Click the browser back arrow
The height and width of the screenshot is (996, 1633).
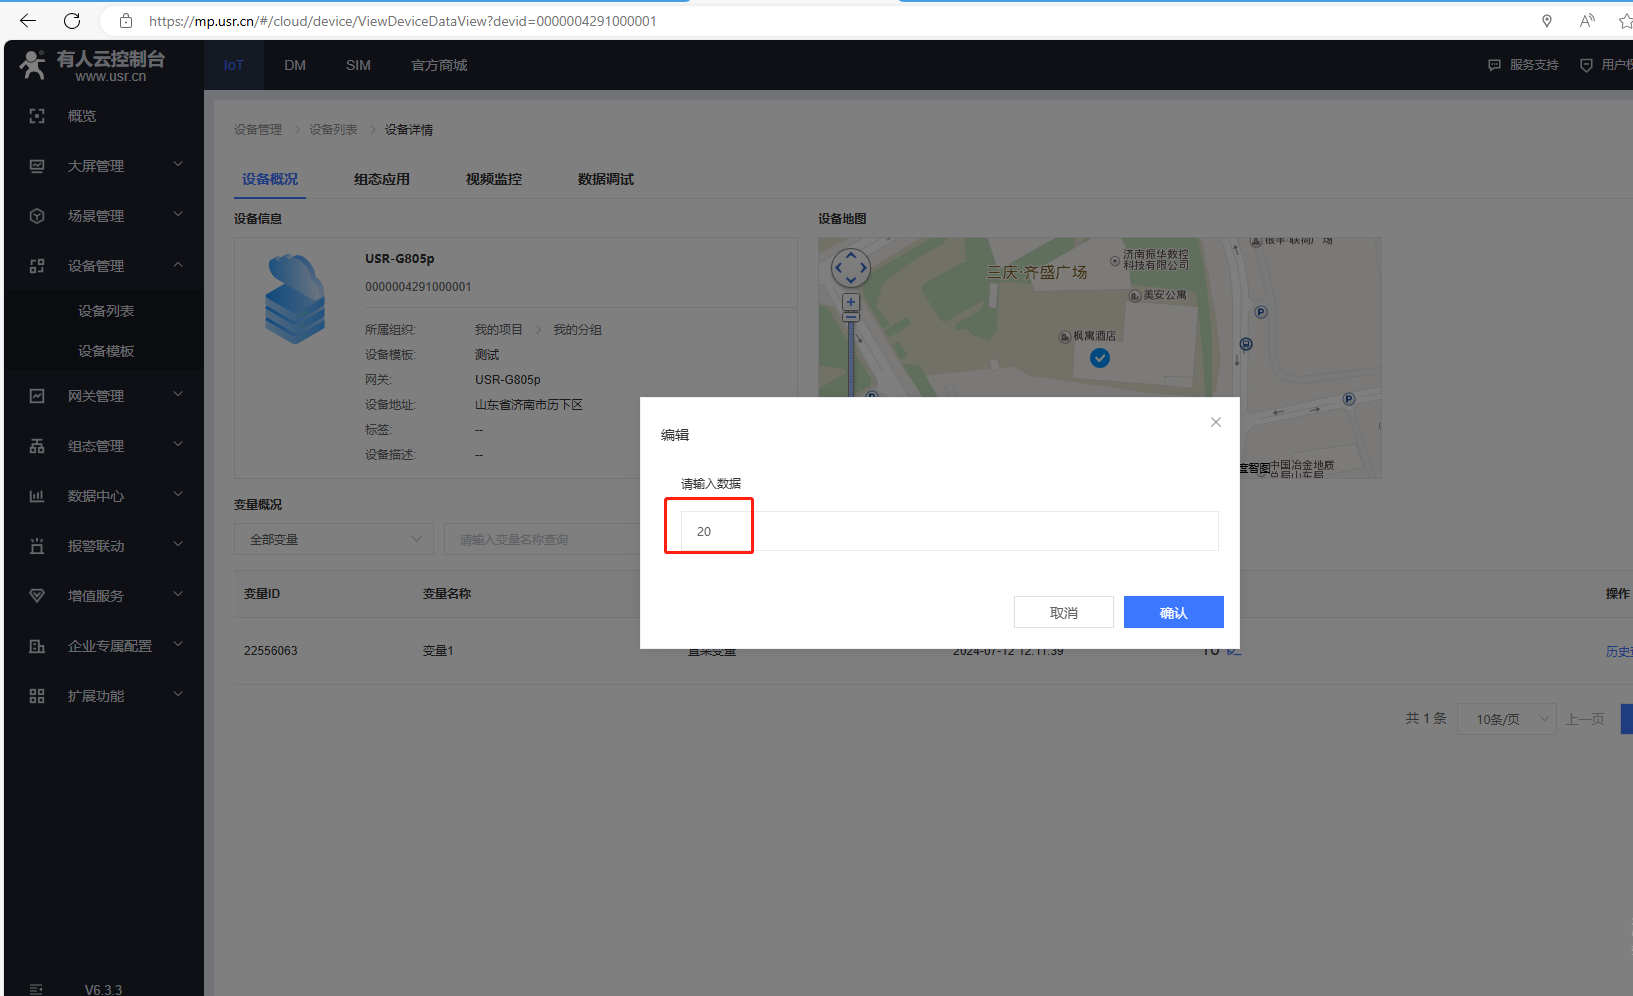pos(28,21)
